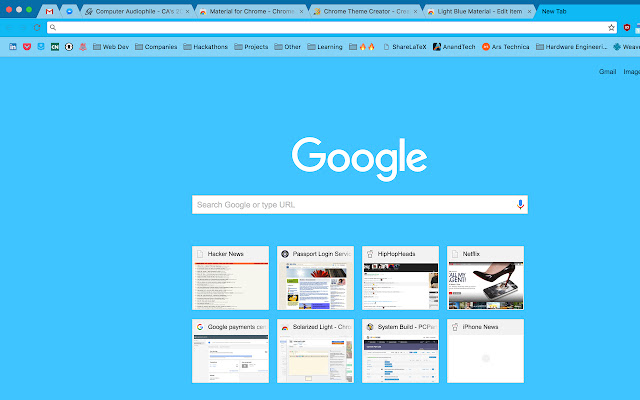Screen dimensions: 640x400
Task: Start voice search with the microphone
Action: (520, 204)
